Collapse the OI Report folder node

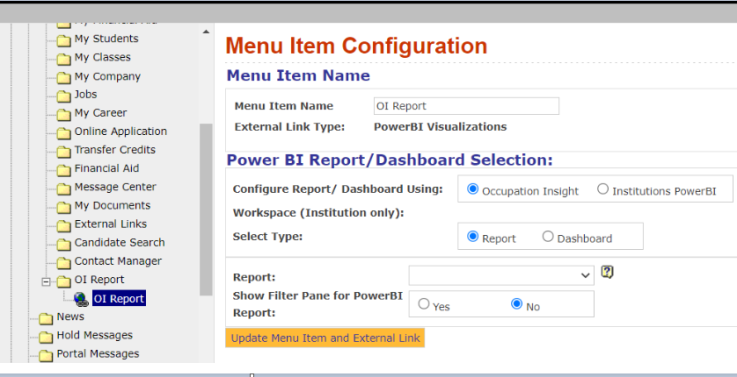click(x=46, y=282)
